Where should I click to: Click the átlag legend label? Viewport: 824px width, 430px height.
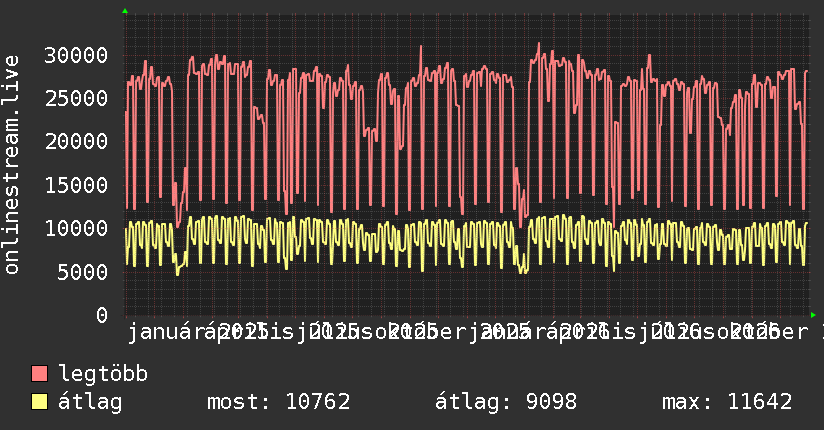click(x=90, y=402)
